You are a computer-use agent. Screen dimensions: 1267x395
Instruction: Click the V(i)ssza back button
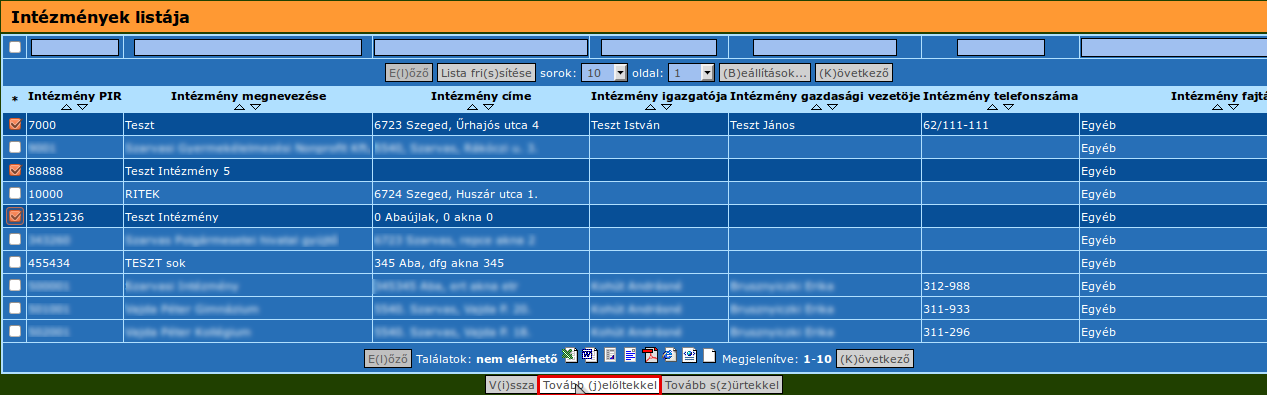(511, 385)
